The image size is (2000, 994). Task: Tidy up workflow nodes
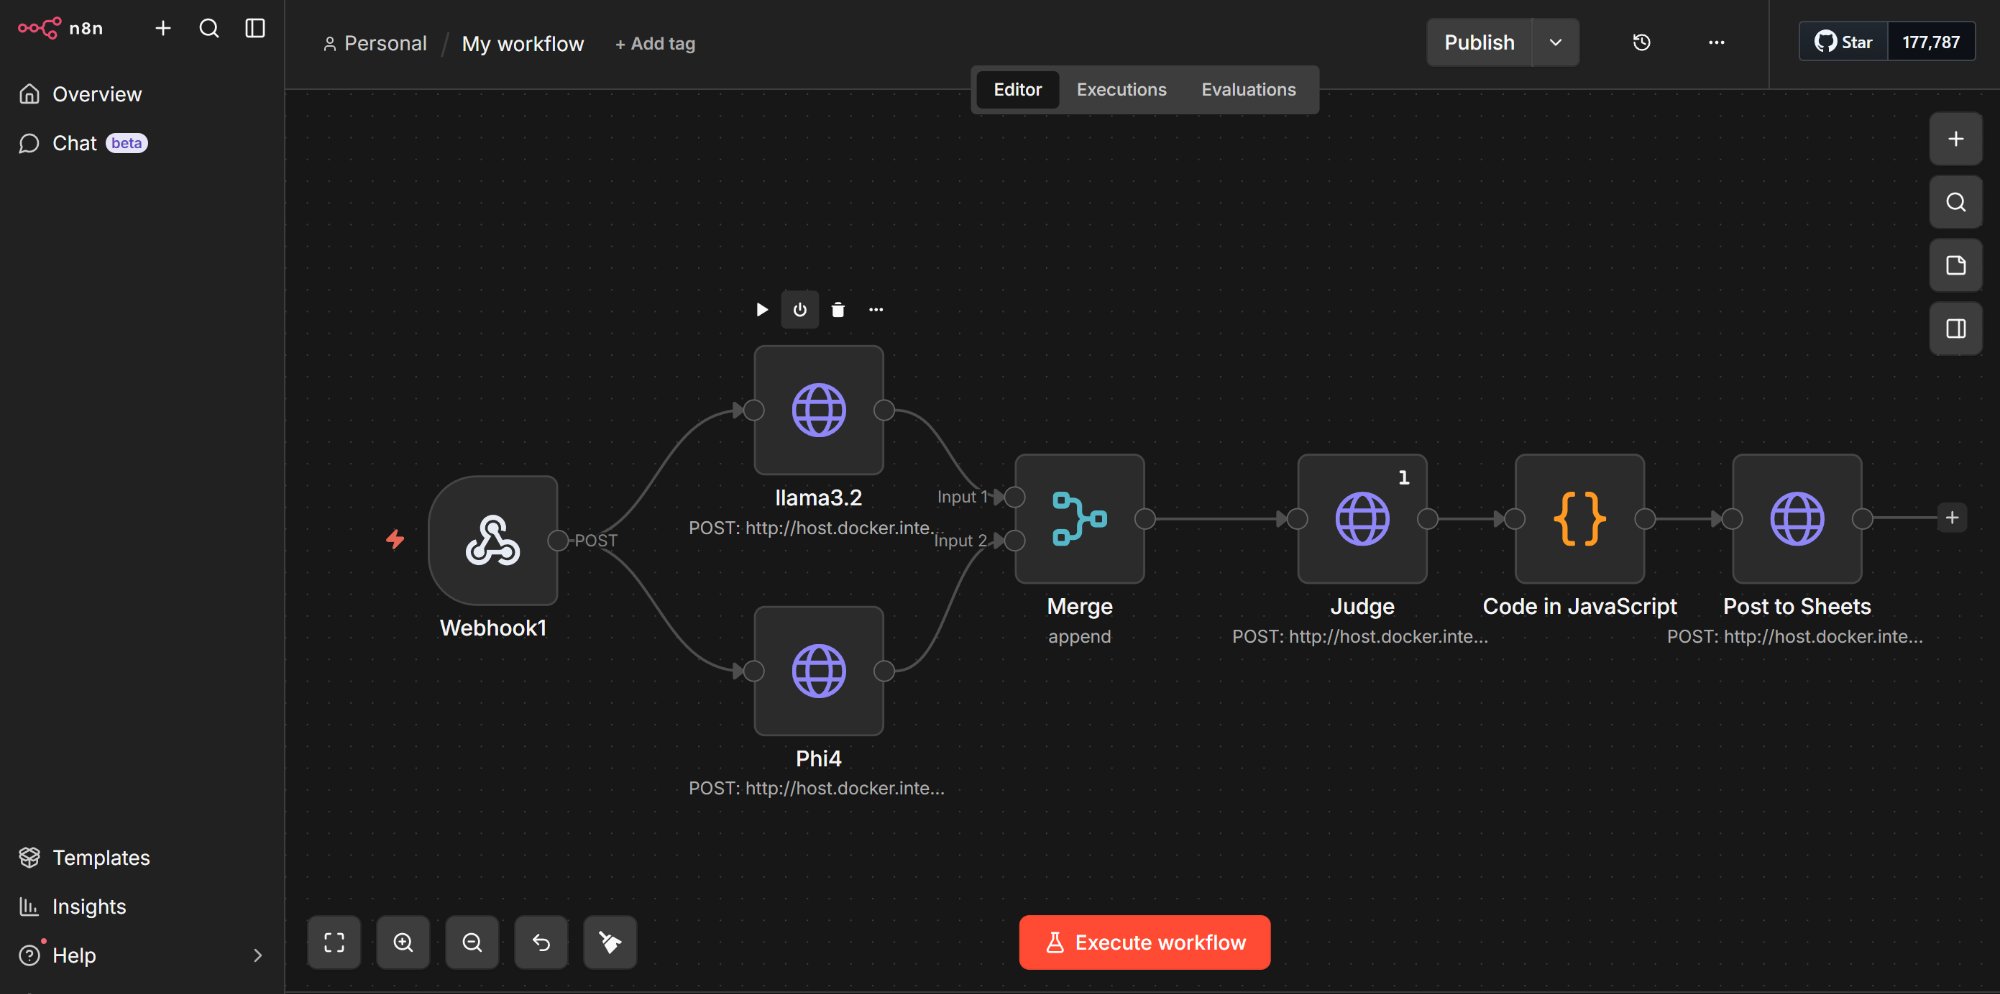coord(610,942)
